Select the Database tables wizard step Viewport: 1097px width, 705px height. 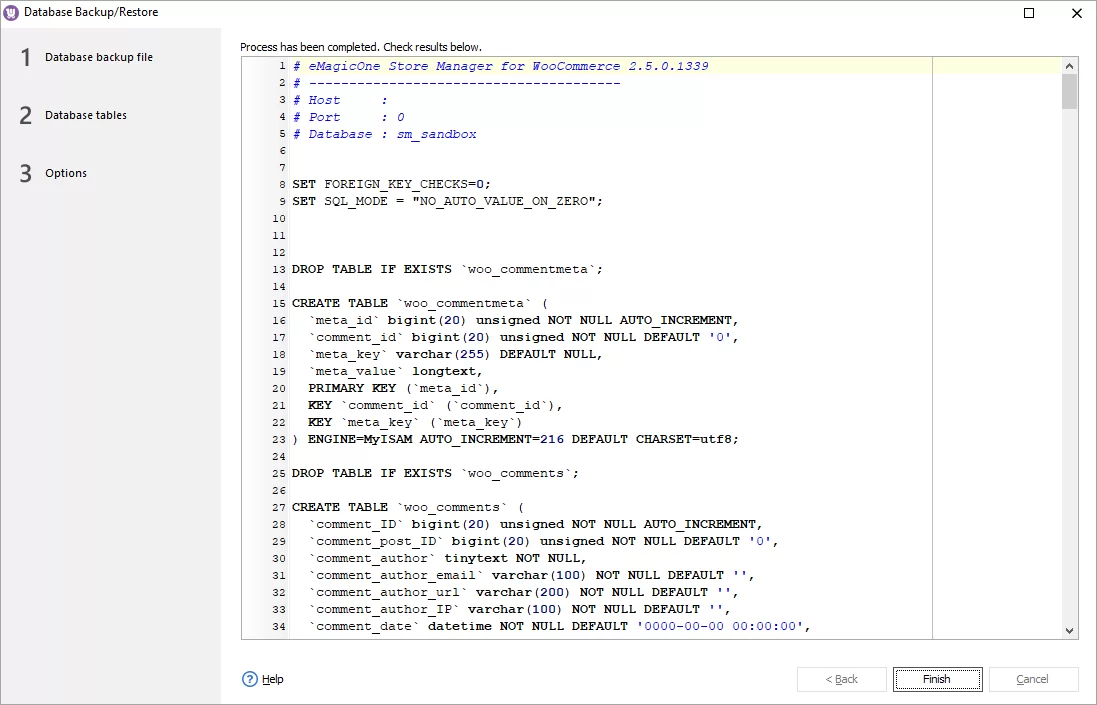pyautogui.click(x=85, y=115)
